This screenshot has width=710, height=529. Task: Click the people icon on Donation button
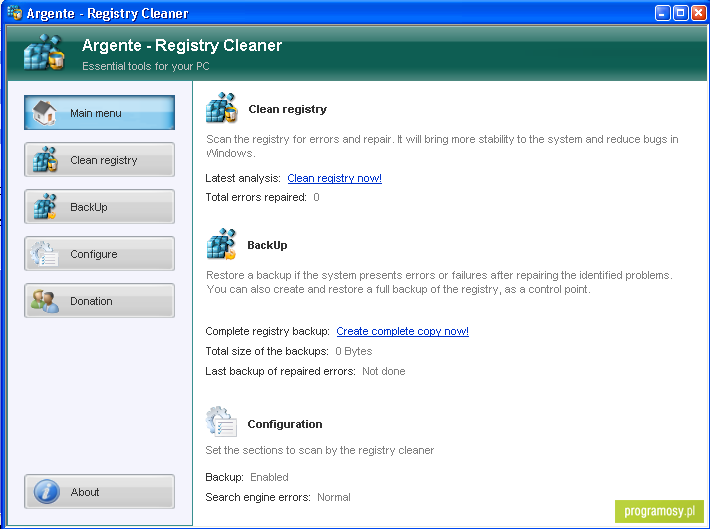pyautogui.click(x=45, y=301)
